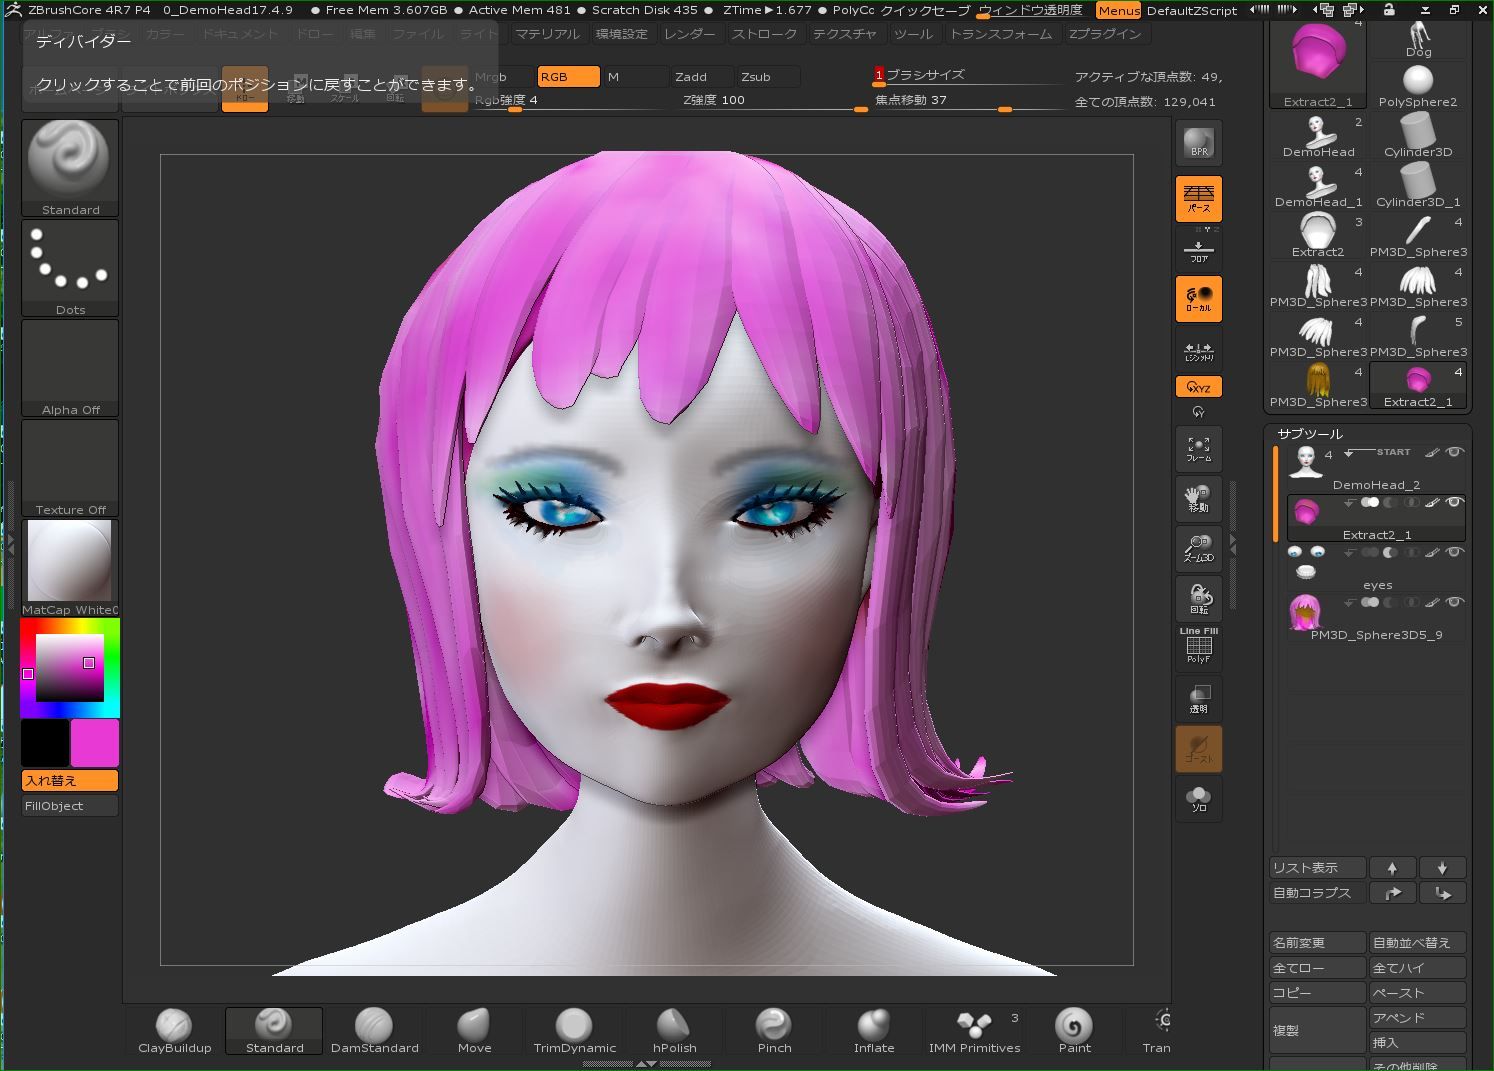
Task: Select the eyes subtool row
Action: pyautogui.click(x=1376, y=567)
